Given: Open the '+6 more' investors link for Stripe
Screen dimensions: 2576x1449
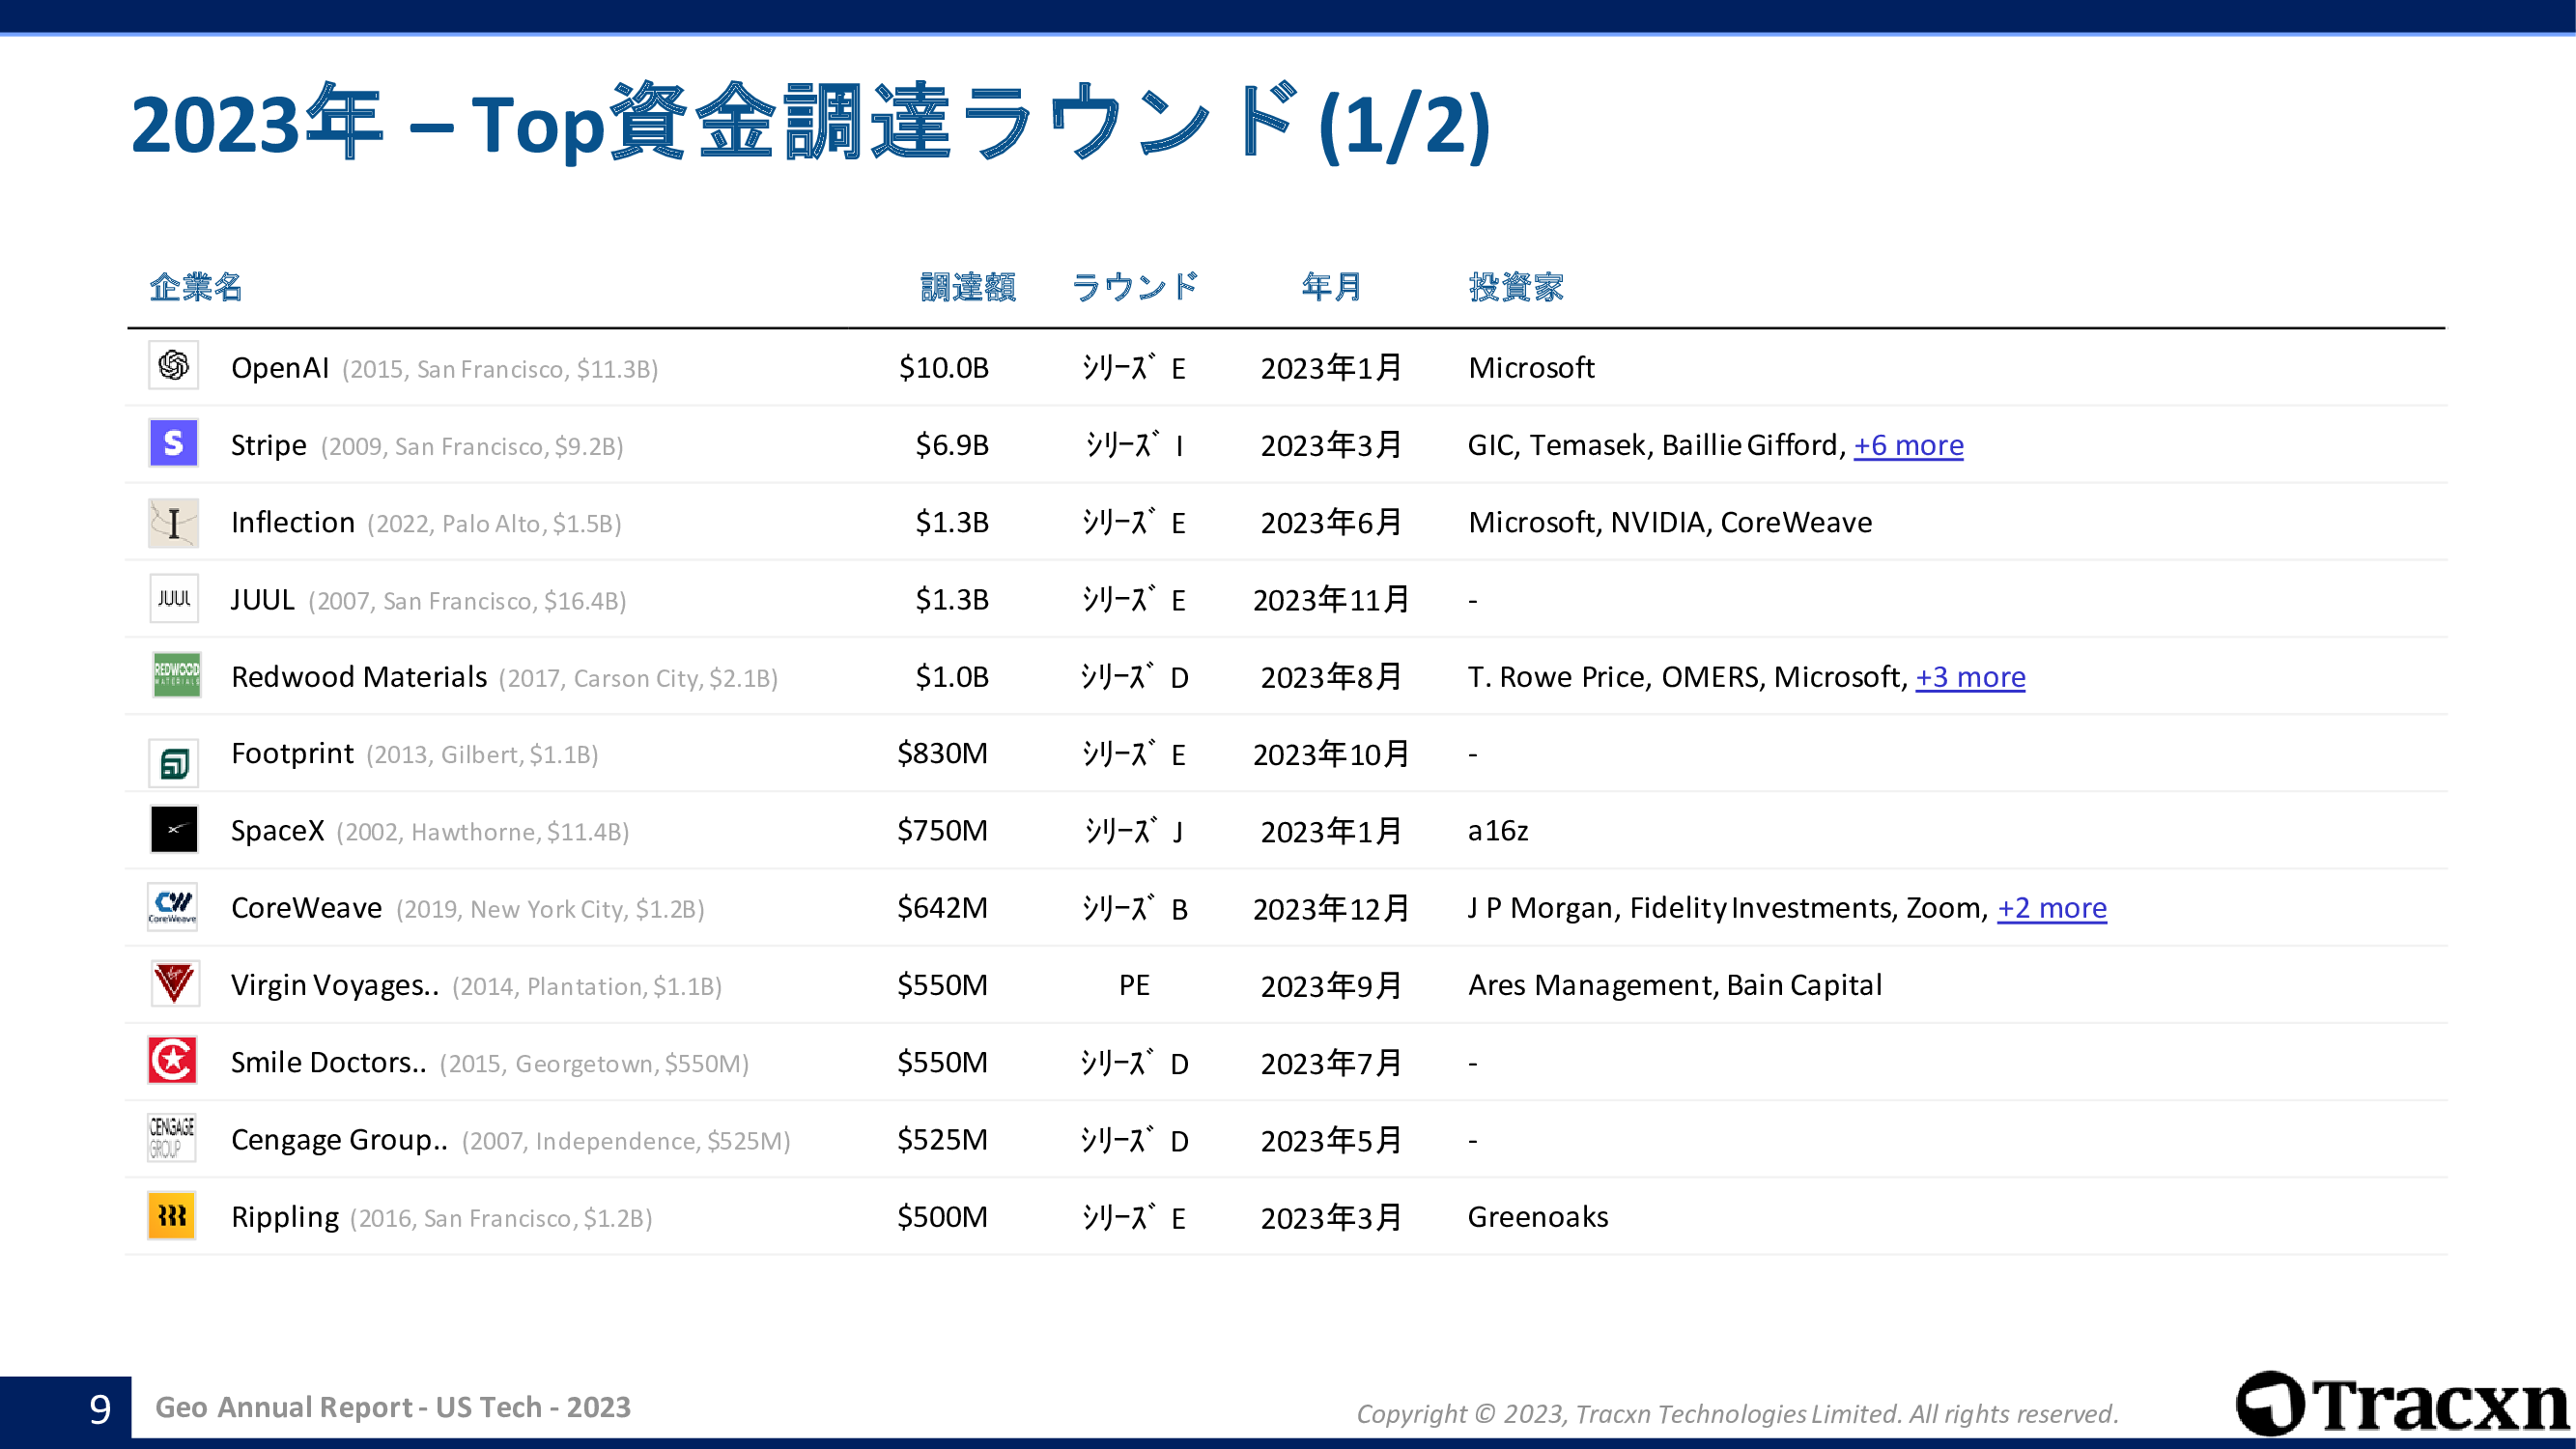Looking at the screenshot, I should (x=1908, y=445).
